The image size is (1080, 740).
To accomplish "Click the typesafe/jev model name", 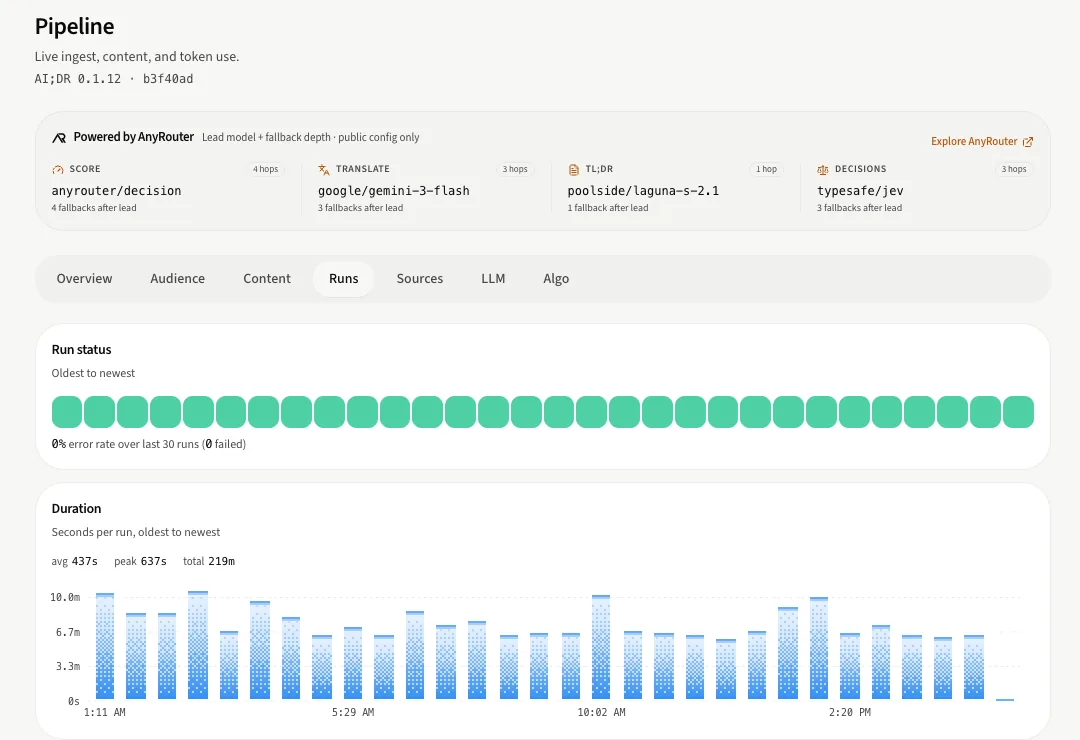I will [860, 191].
